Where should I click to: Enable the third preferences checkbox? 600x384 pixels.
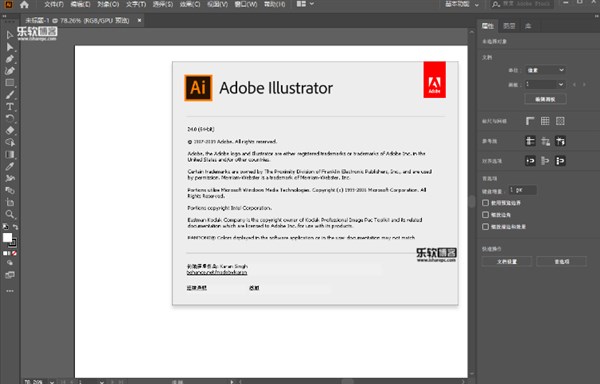486,227
